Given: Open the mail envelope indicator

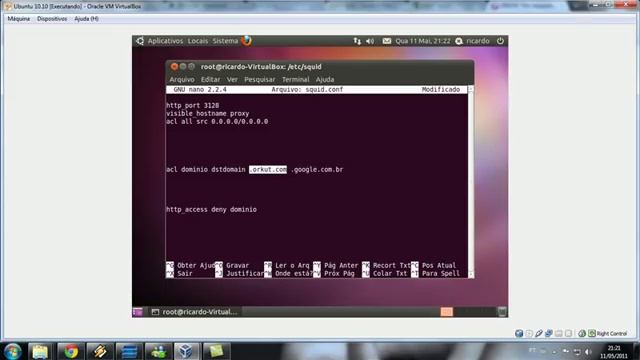Looking at the screenshot, I should tap(387, 41).
